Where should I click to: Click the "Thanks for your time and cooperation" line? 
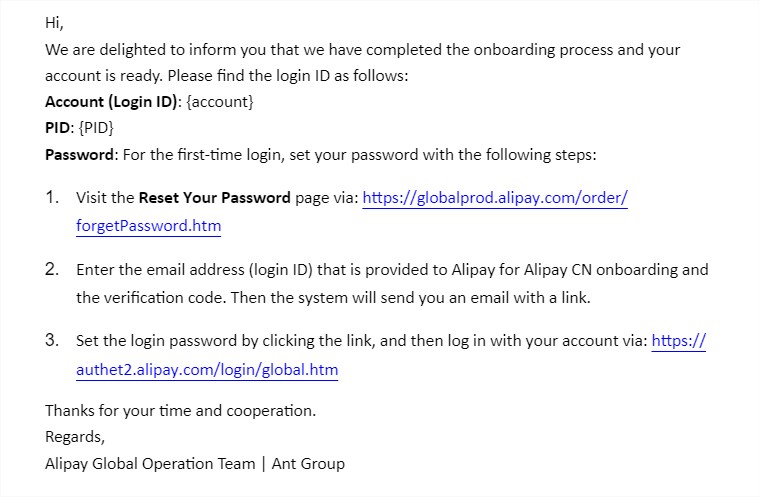coord(180,411)
